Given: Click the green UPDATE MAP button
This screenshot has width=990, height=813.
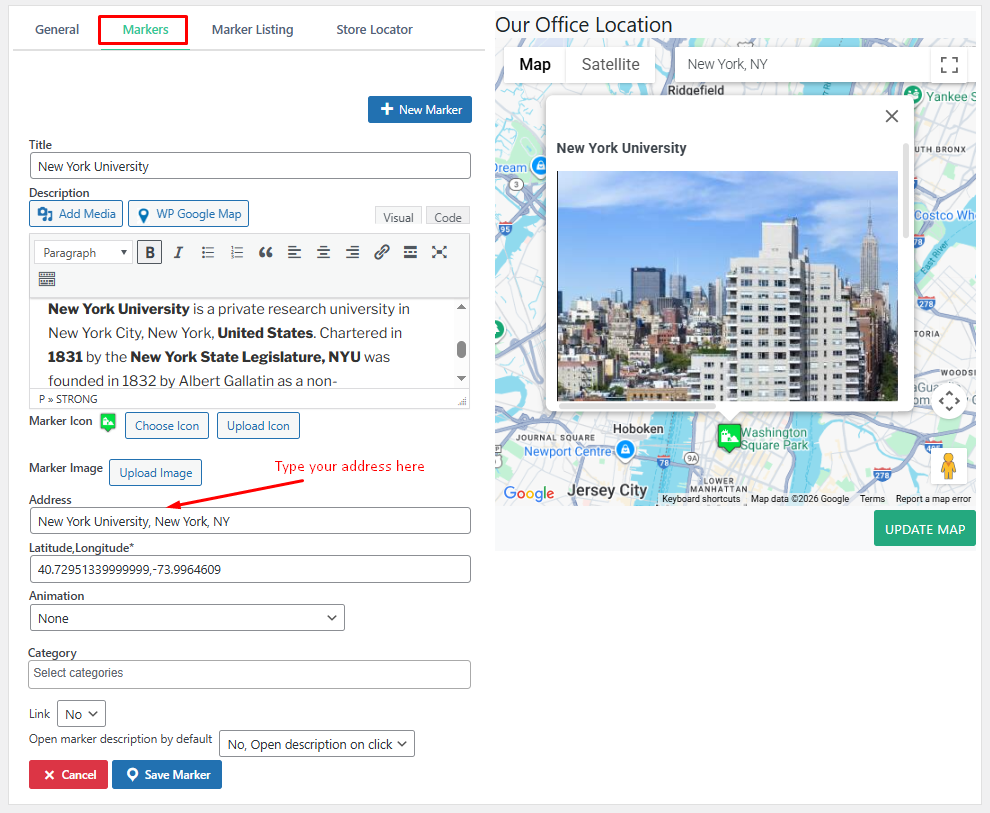Looking at the screenshot, I should tap(924, 529).
